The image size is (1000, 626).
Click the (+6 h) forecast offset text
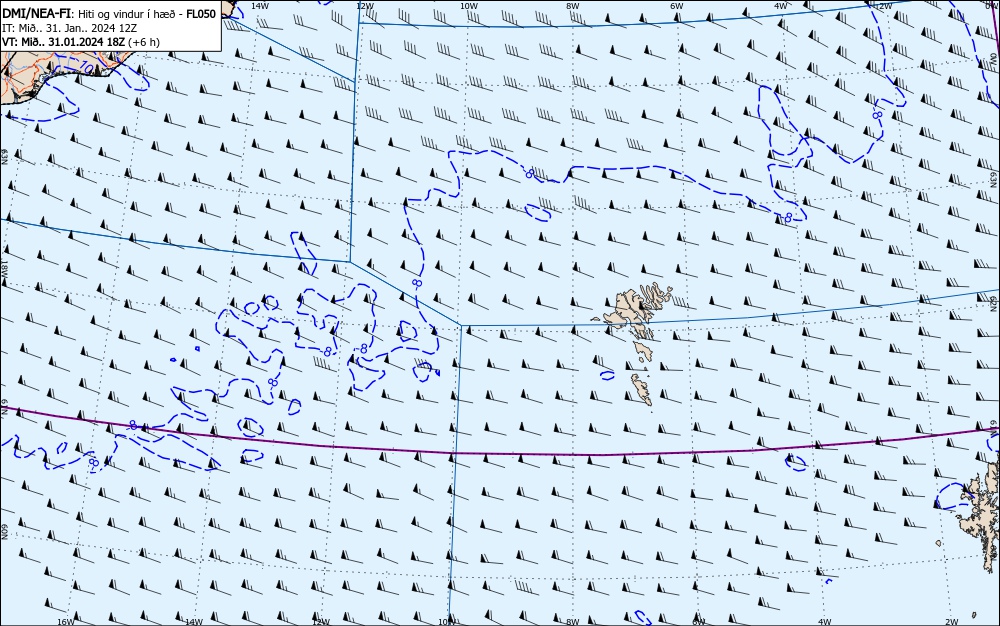pyautogui.click(x=143, y=42)
